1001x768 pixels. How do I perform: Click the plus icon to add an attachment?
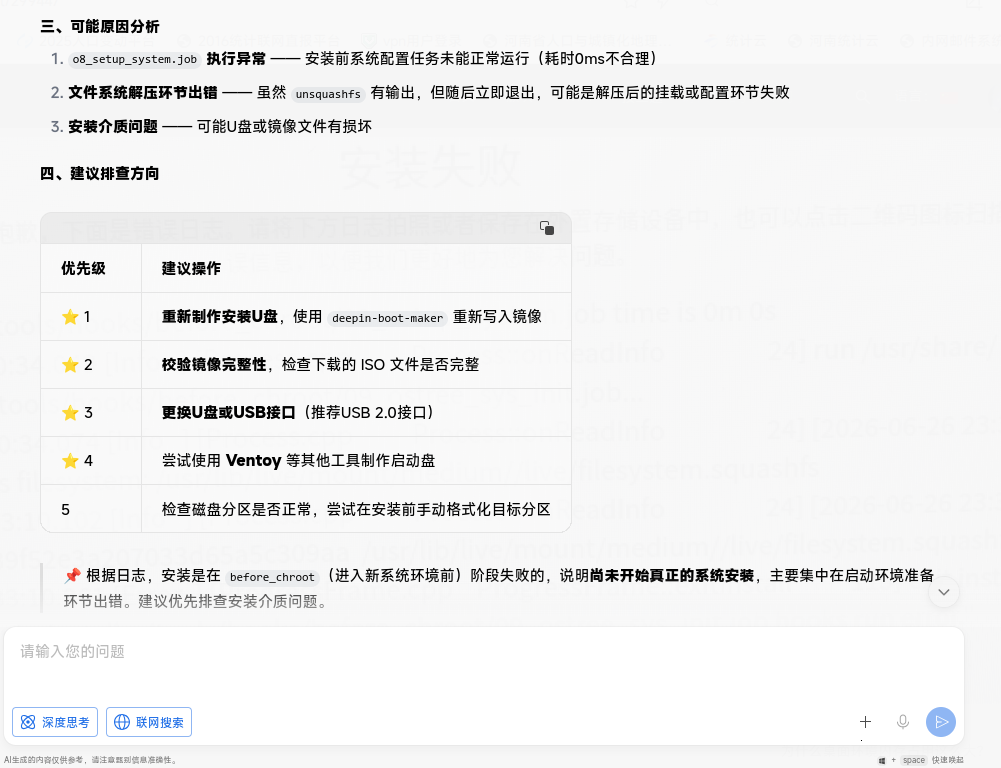(865, 721)
